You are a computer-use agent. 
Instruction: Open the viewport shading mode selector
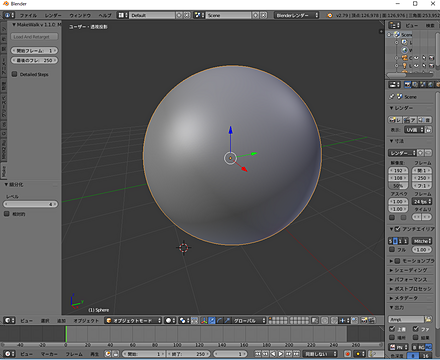170,321
